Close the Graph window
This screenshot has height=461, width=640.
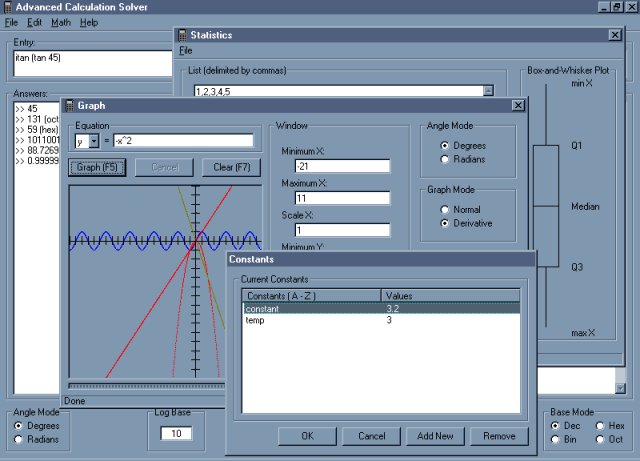517,105
